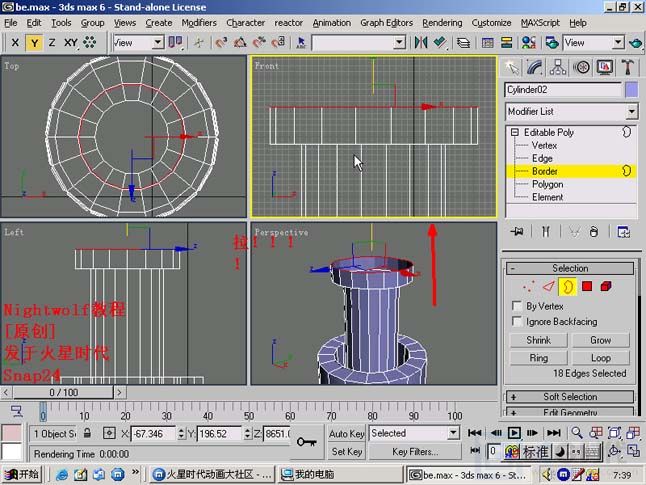Select the Polygon selection level icon
Screen dimensions: 646x485
pos(587,286)
